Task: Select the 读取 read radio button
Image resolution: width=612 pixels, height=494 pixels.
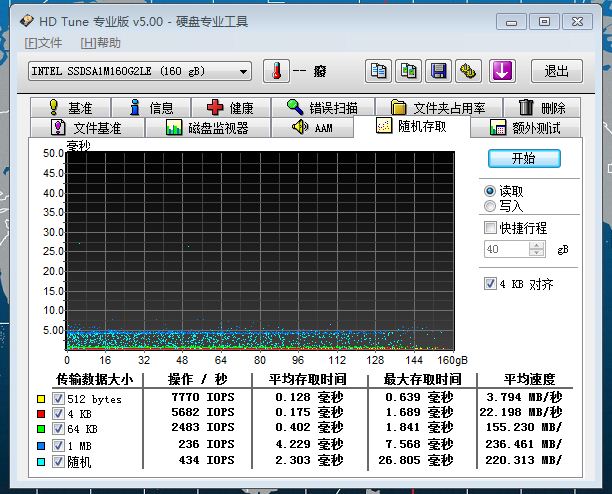Action: tap(489, 191)
